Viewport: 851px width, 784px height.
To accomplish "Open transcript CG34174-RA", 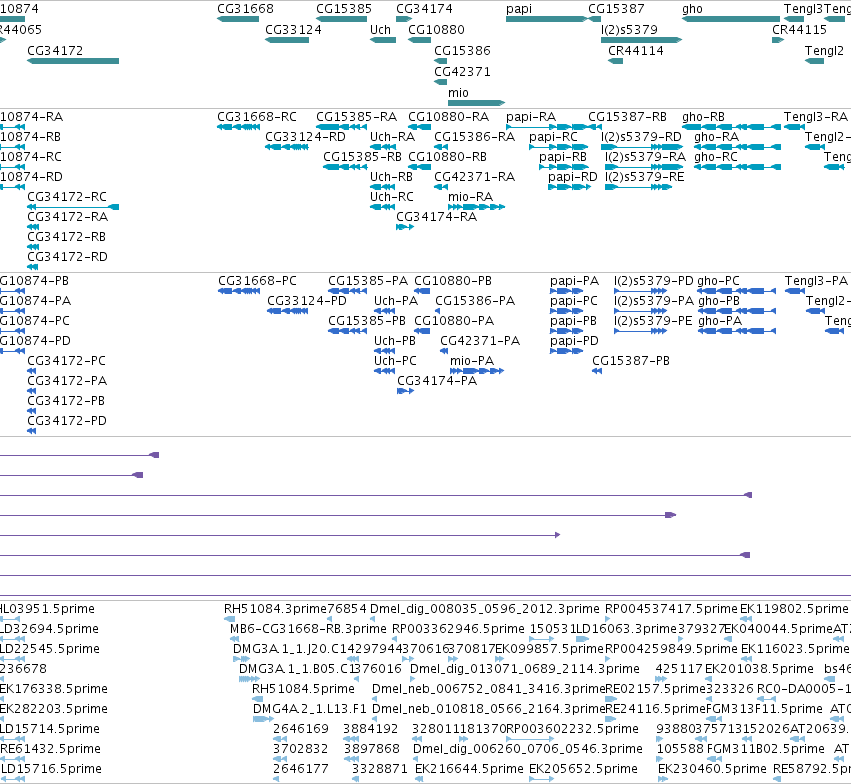I will click(x=436, y=218).
